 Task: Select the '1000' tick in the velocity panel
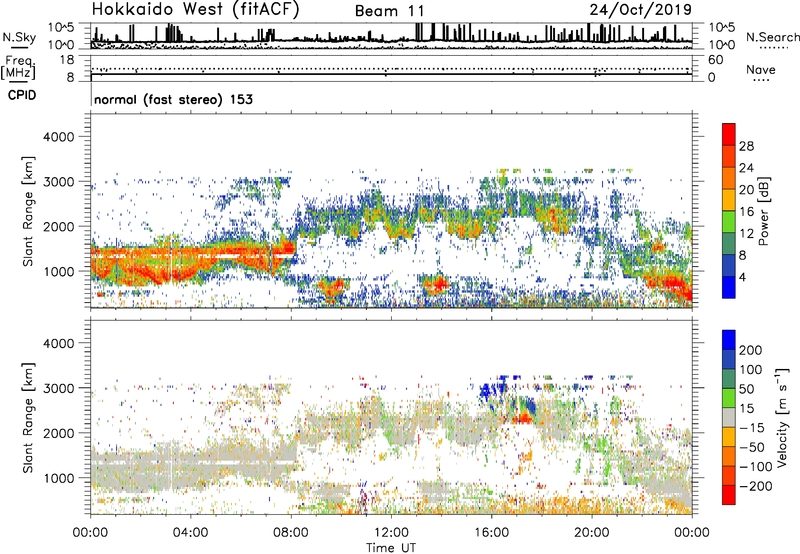pos(58,478)
